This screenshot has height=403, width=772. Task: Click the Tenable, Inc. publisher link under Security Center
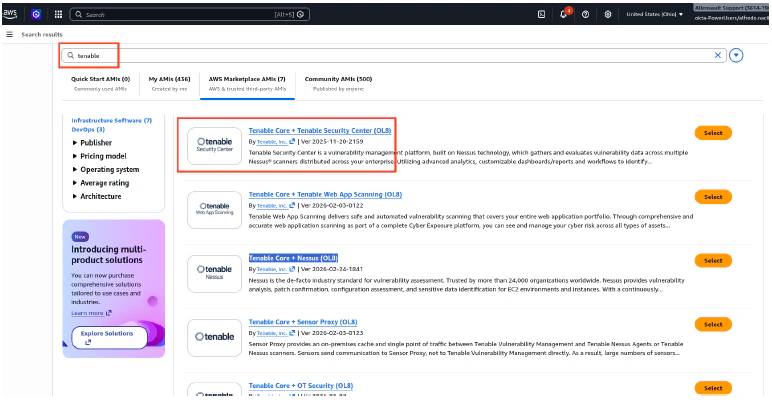(272, 142)
